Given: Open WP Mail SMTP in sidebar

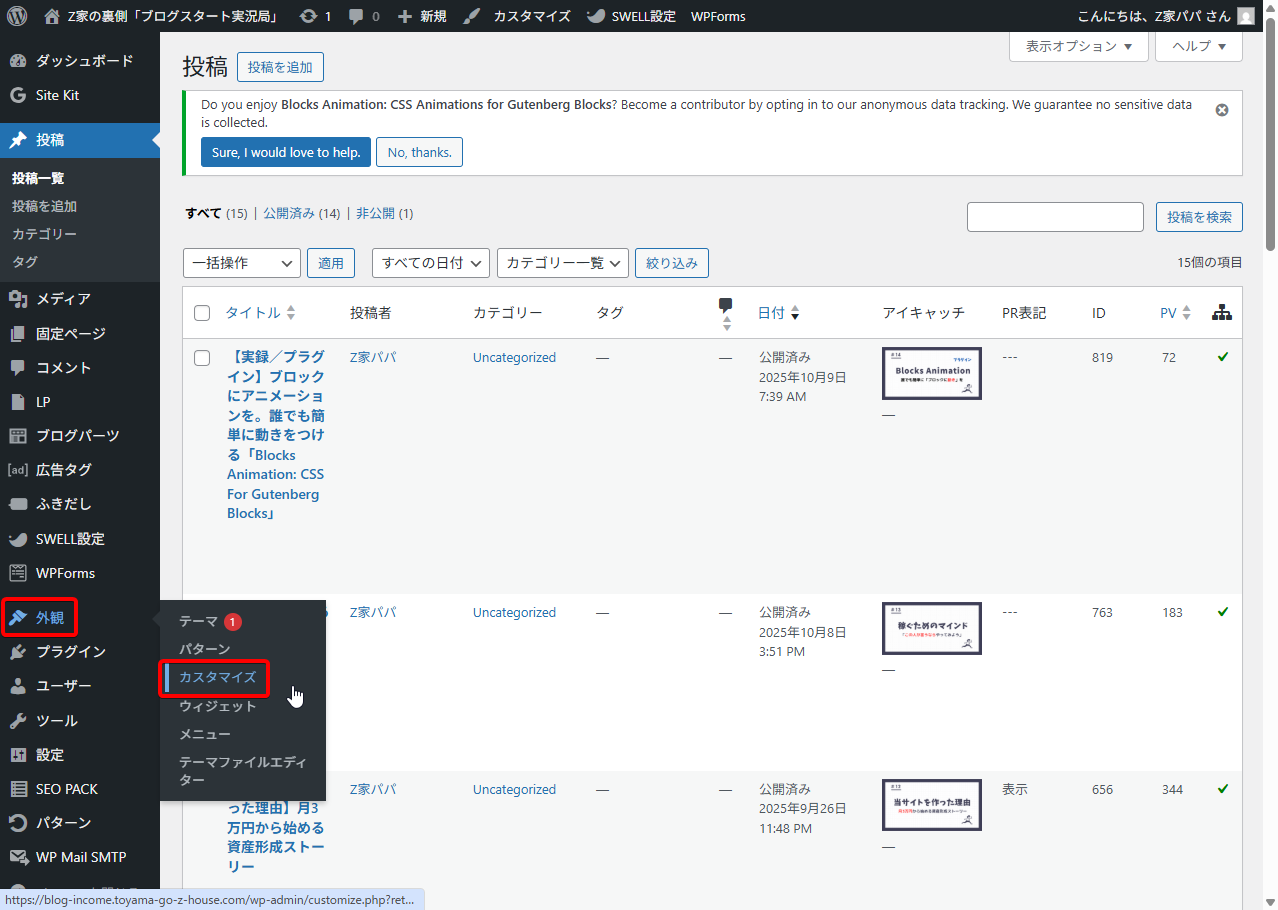Looking at the screenshot, I should [80, 857].
